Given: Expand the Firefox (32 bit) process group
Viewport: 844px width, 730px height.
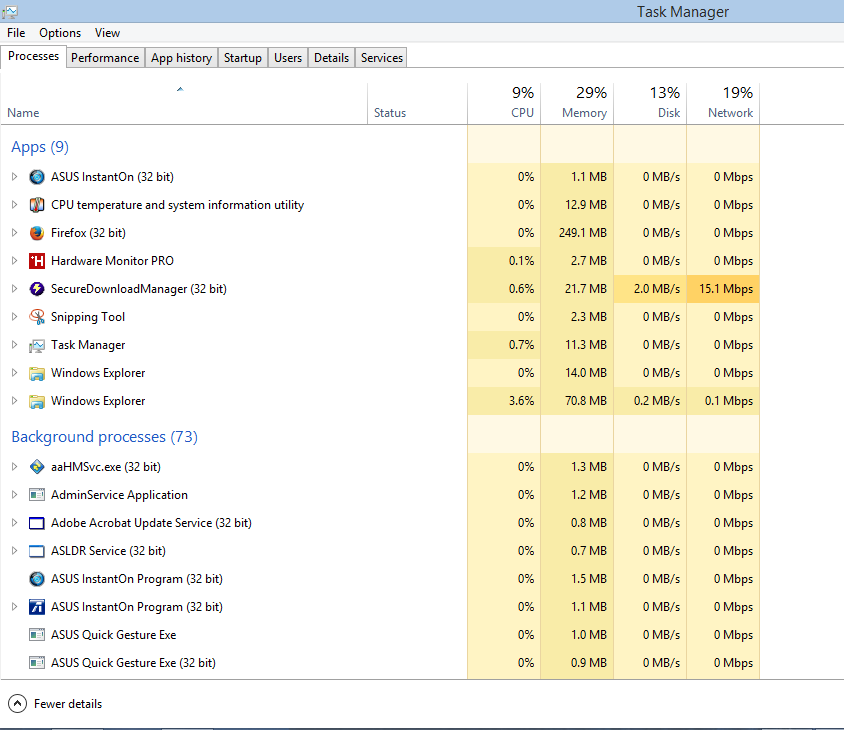Looking at the screenshot, I should click(15, 233).
